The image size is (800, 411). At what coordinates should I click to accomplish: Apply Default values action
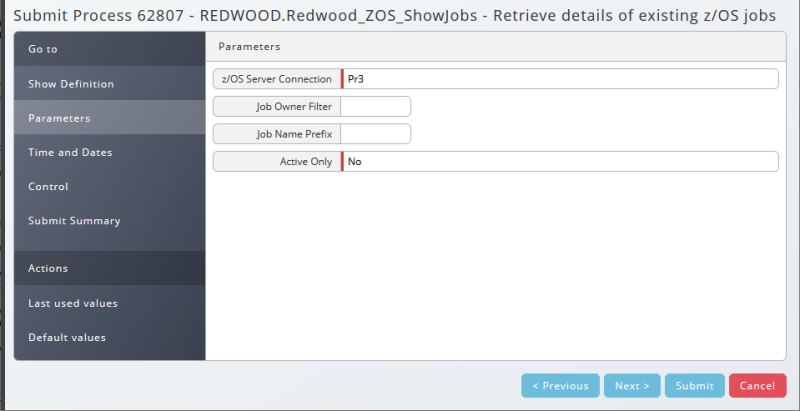coord(110,337)
